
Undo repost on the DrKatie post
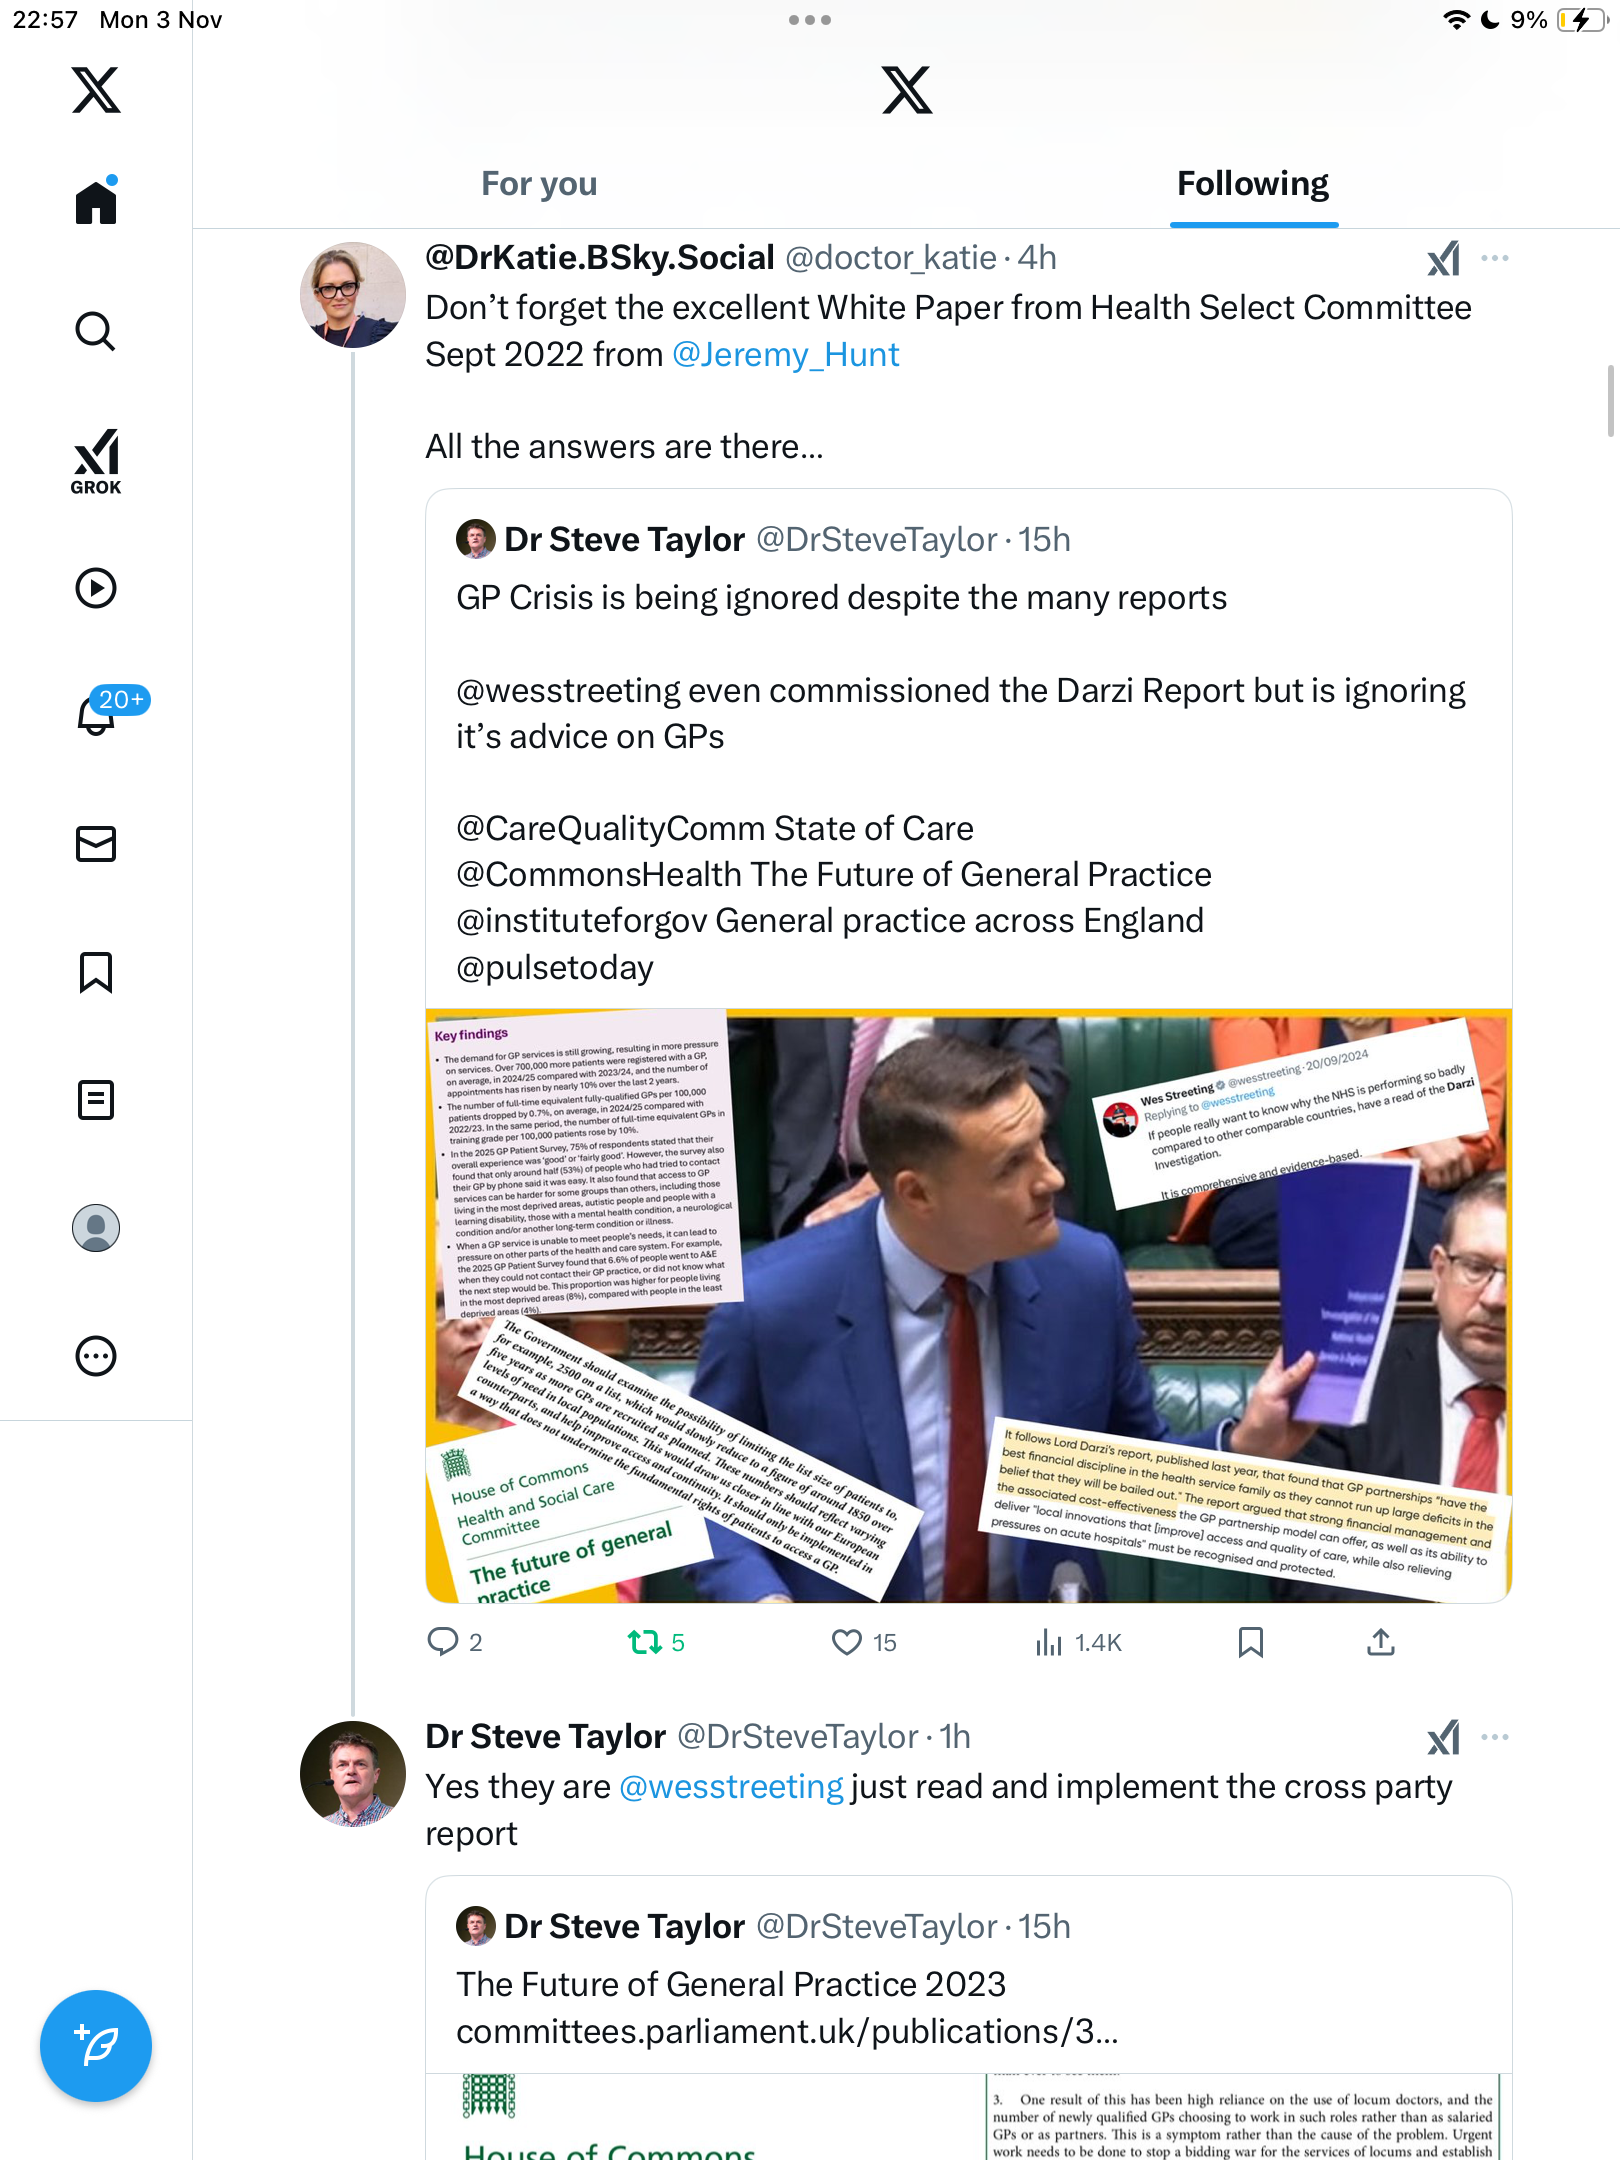[645, 1642]
